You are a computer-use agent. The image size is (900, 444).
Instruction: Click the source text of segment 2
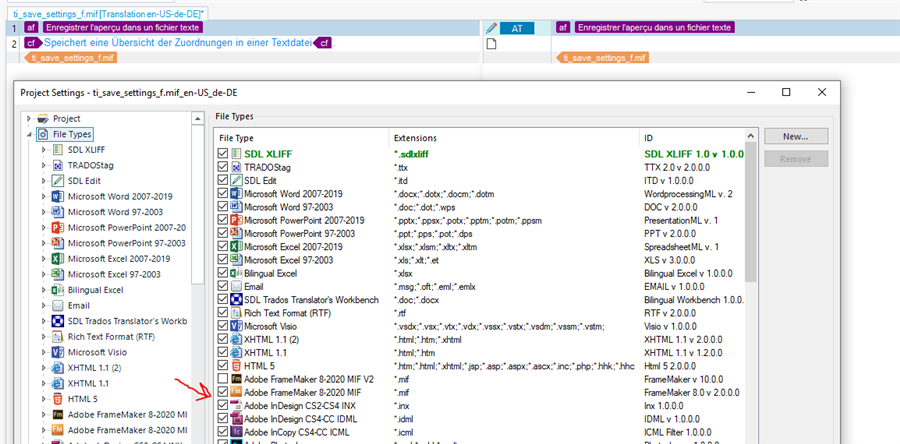point(178,43)
